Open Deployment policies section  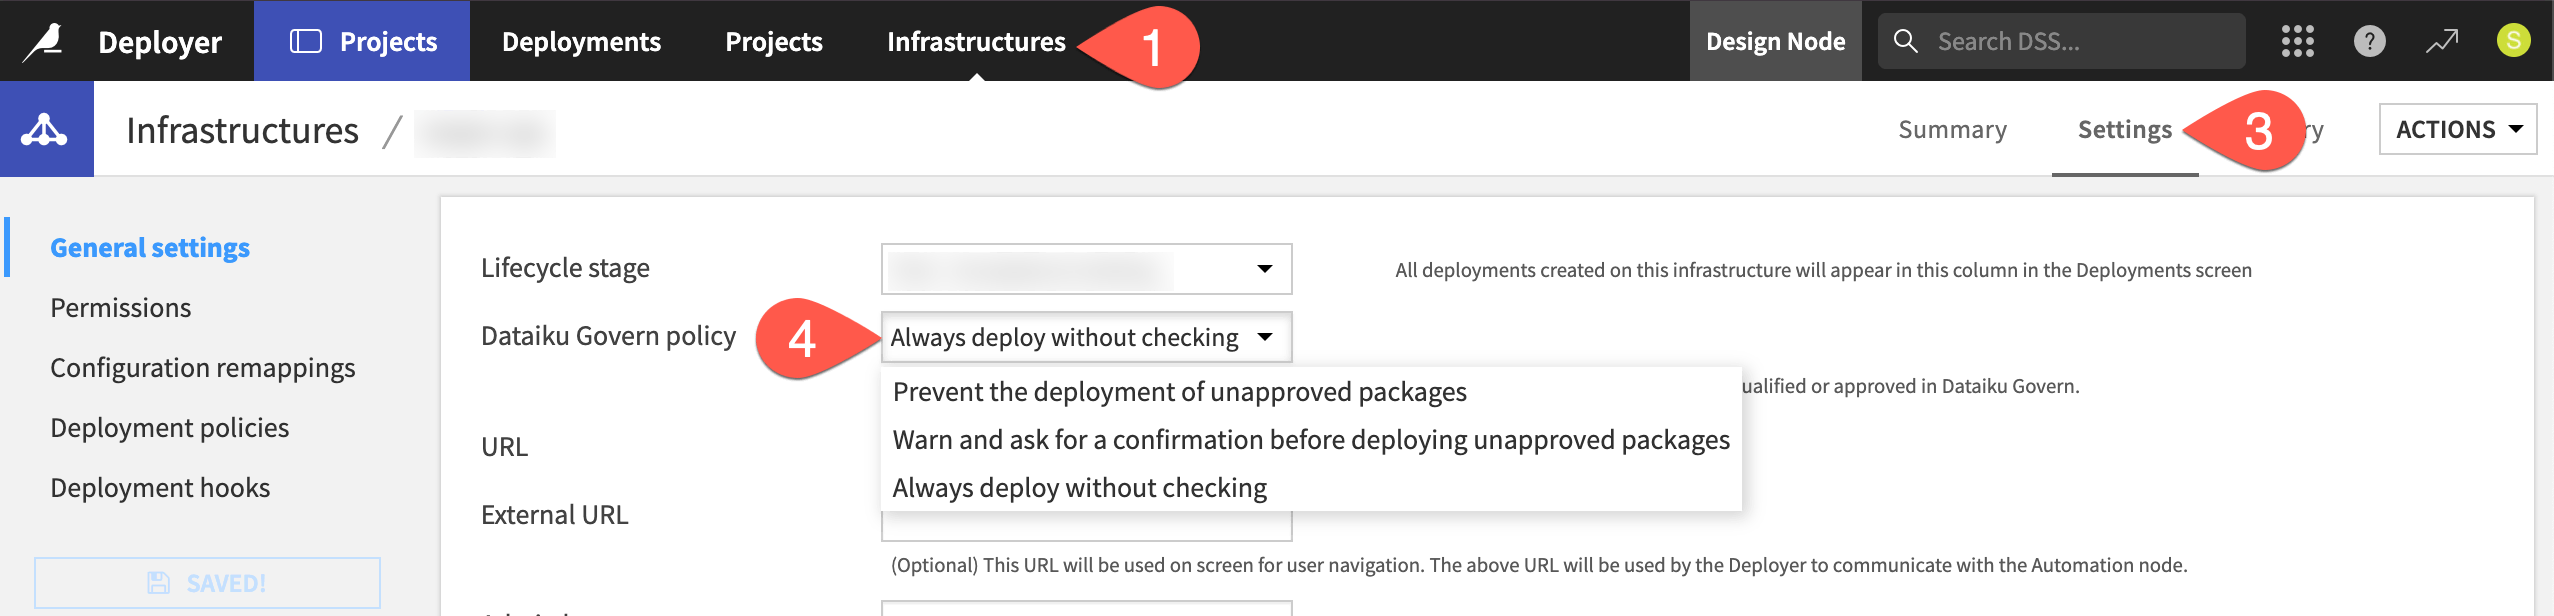coord(170,428)
